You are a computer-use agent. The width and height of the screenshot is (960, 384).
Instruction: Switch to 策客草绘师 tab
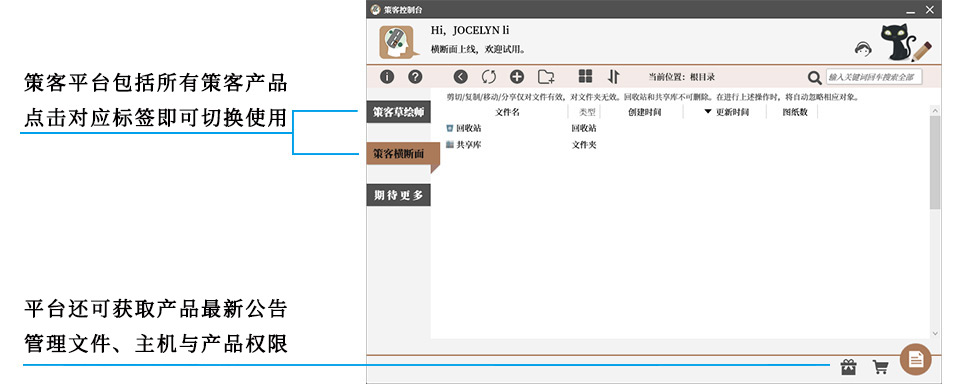(399, 113)
